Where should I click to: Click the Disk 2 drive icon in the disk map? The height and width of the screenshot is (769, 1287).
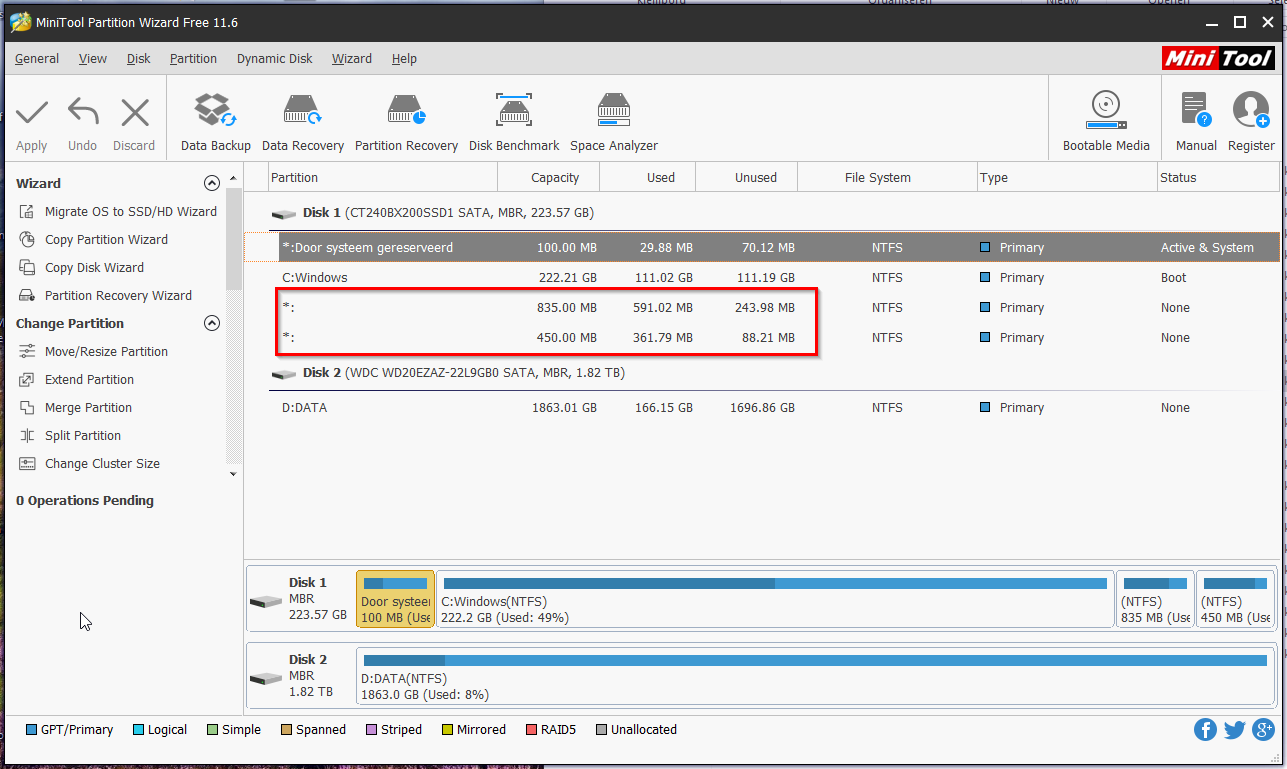pos(266,678)
